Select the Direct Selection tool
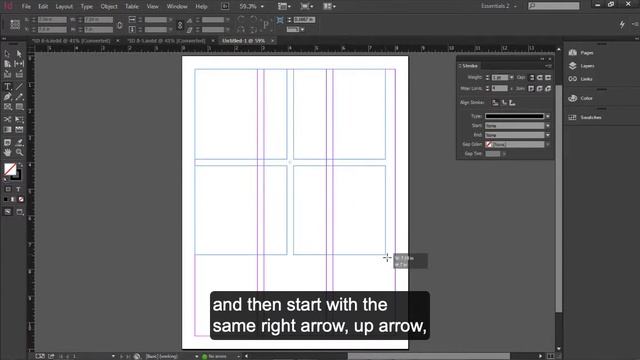 [19, 53]
